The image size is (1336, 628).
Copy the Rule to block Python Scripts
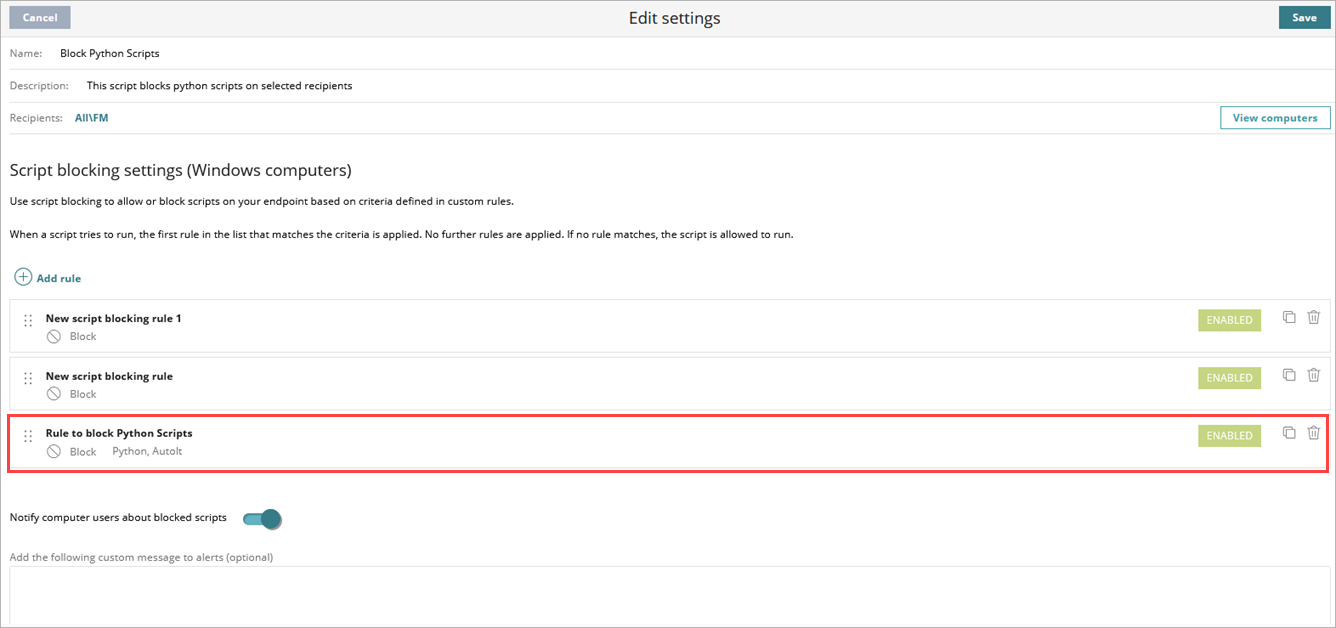click(1289, 432)
